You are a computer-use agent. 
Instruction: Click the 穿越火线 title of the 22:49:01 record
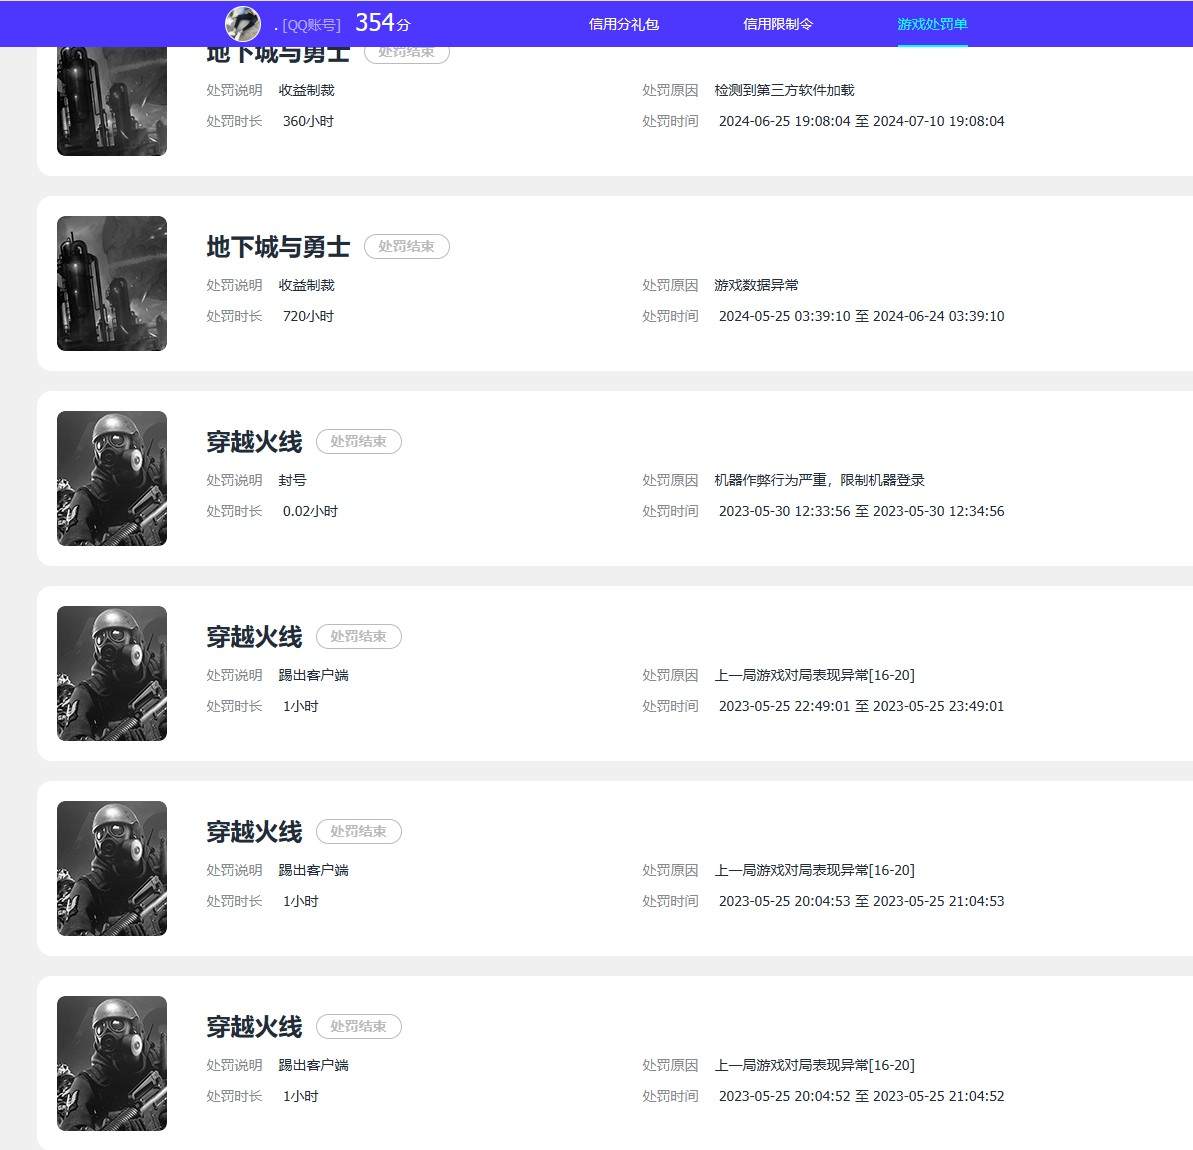tap(254, 636)
